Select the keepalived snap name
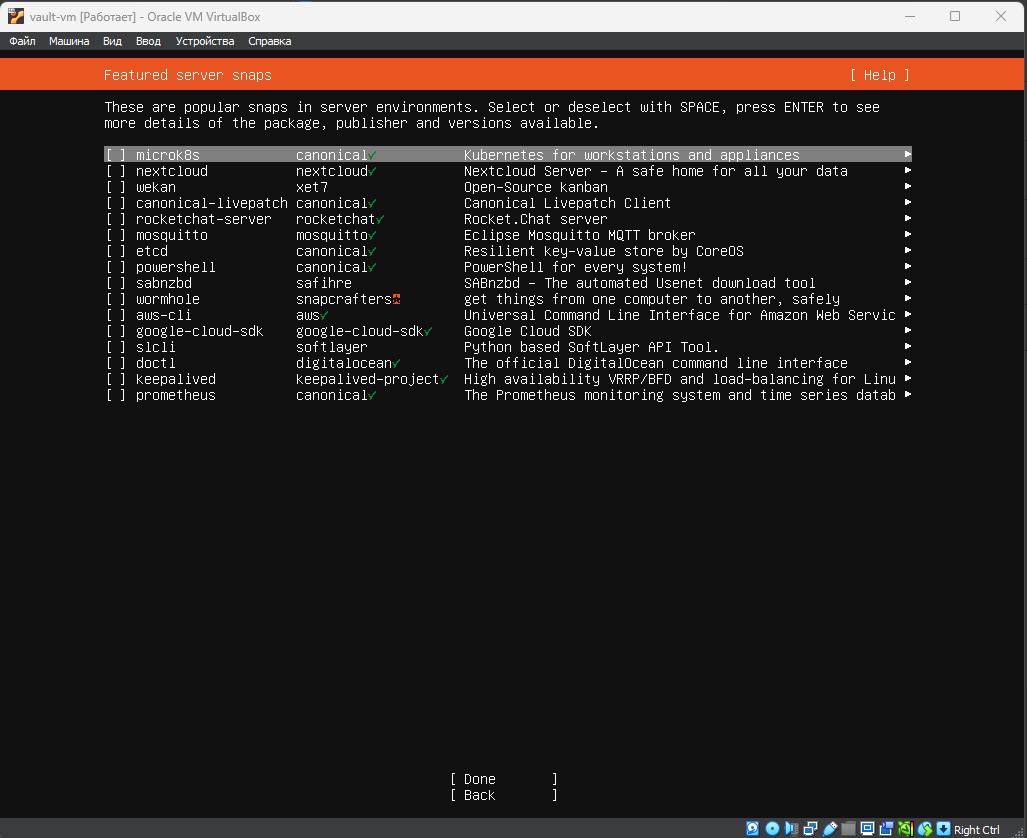 click(x=176, y=379)
